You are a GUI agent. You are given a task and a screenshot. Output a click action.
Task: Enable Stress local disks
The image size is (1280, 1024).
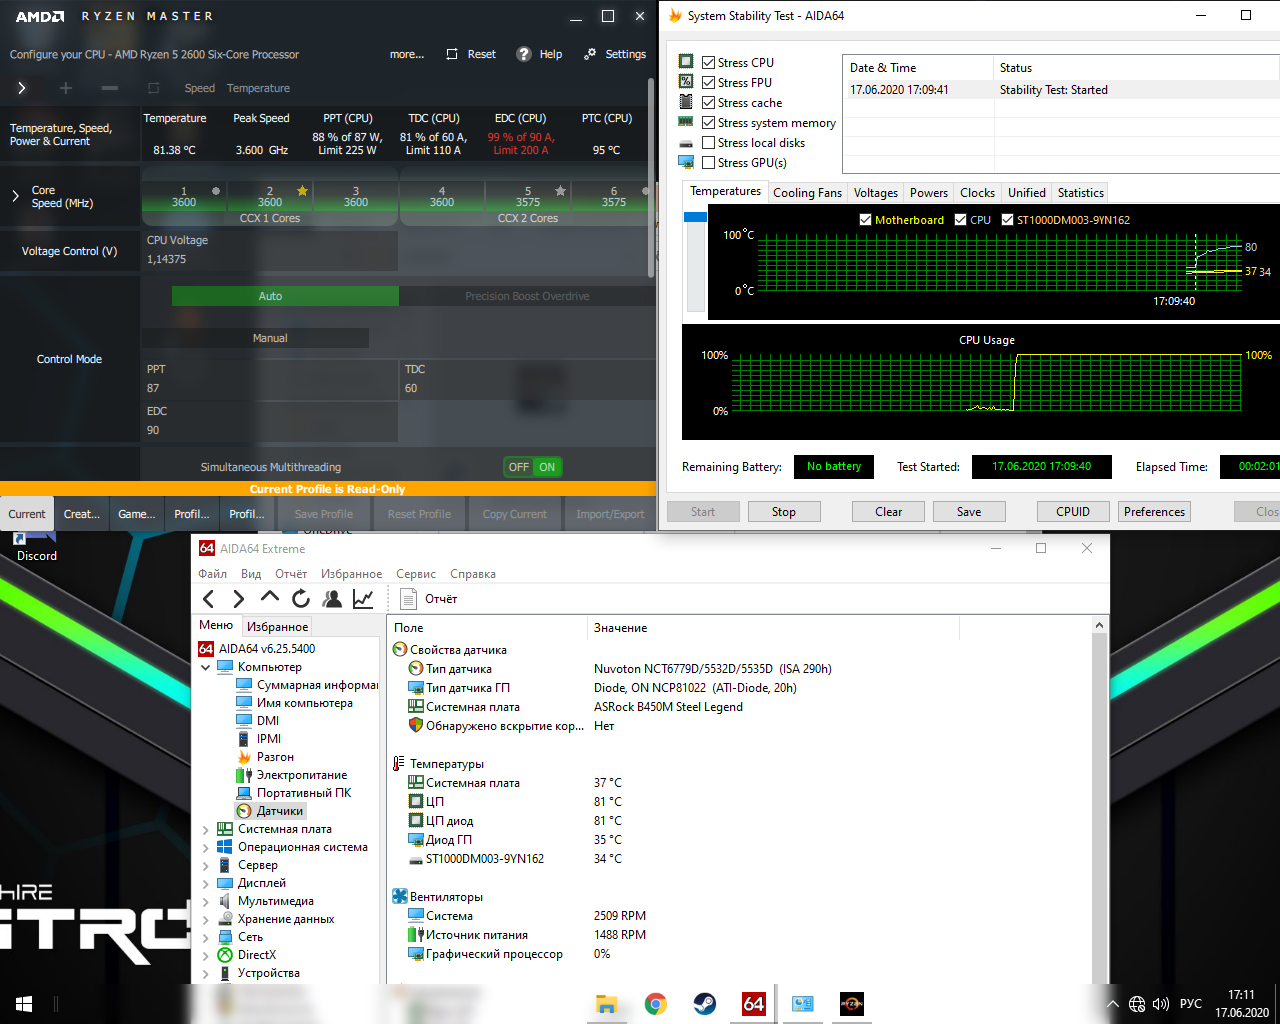coord(708,142)
